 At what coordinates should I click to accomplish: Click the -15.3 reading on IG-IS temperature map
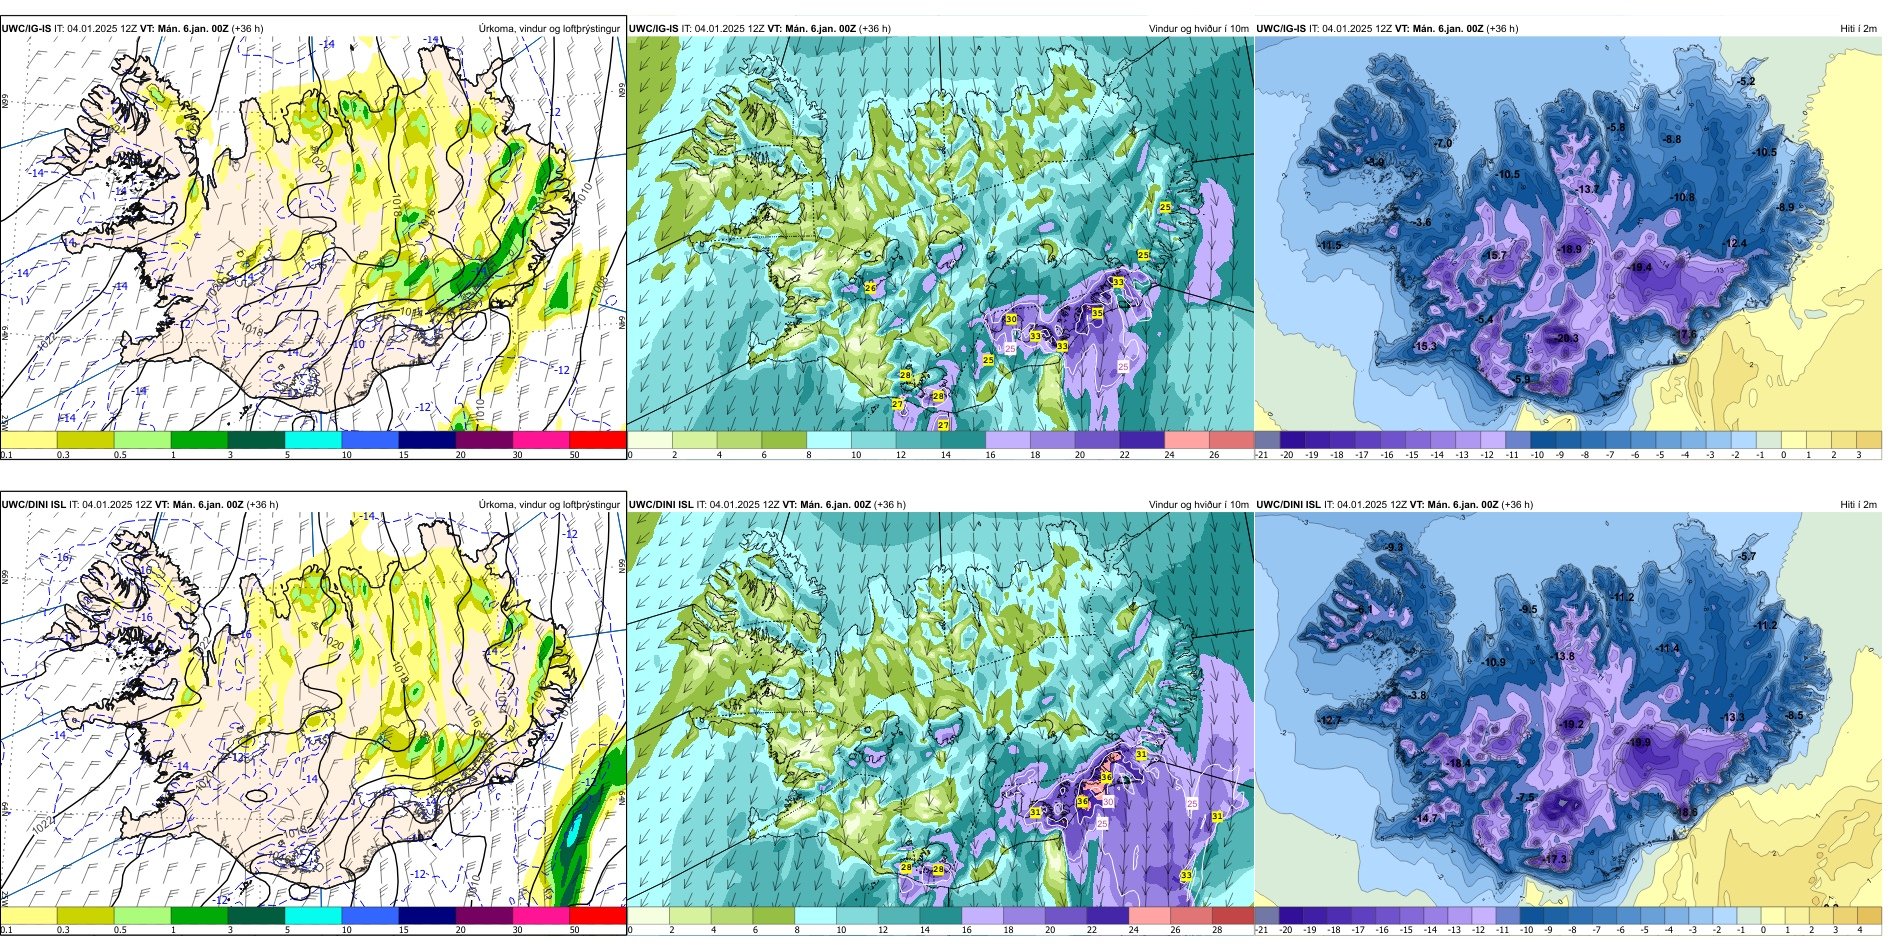tap(1425, 347)
